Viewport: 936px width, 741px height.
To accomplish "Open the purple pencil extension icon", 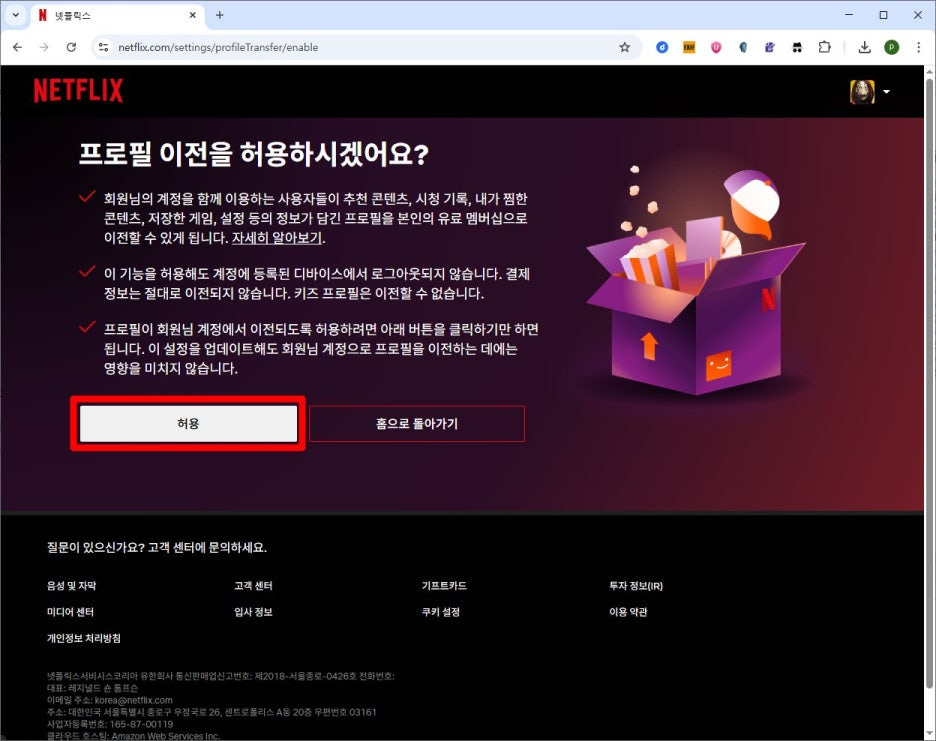I will (x=770, y=47).
